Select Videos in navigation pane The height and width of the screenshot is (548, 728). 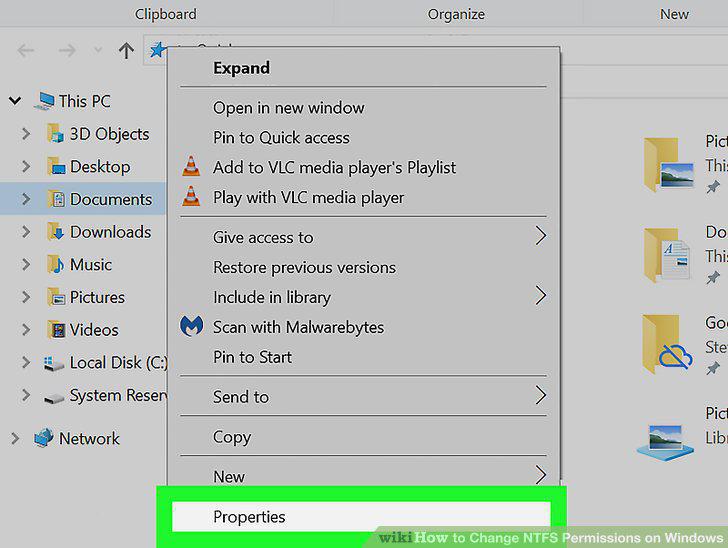pos(94,330)
